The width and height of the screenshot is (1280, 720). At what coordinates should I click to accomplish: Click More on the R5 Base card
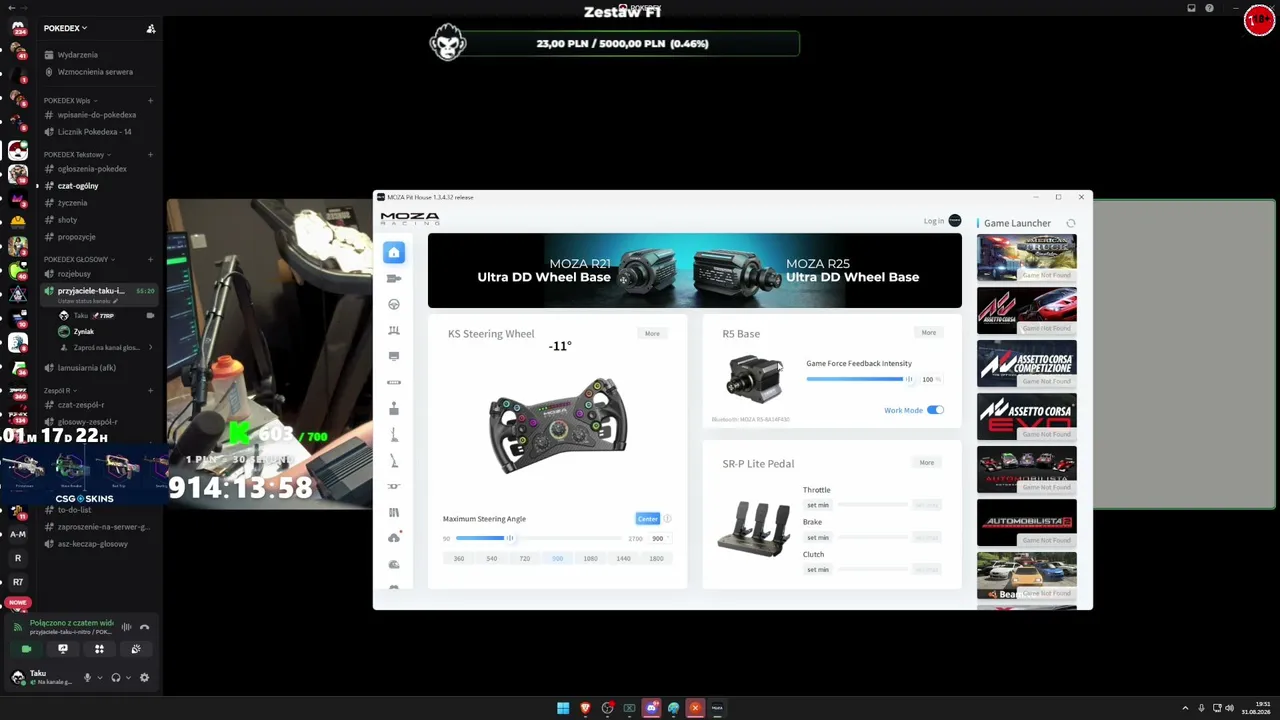929,332
